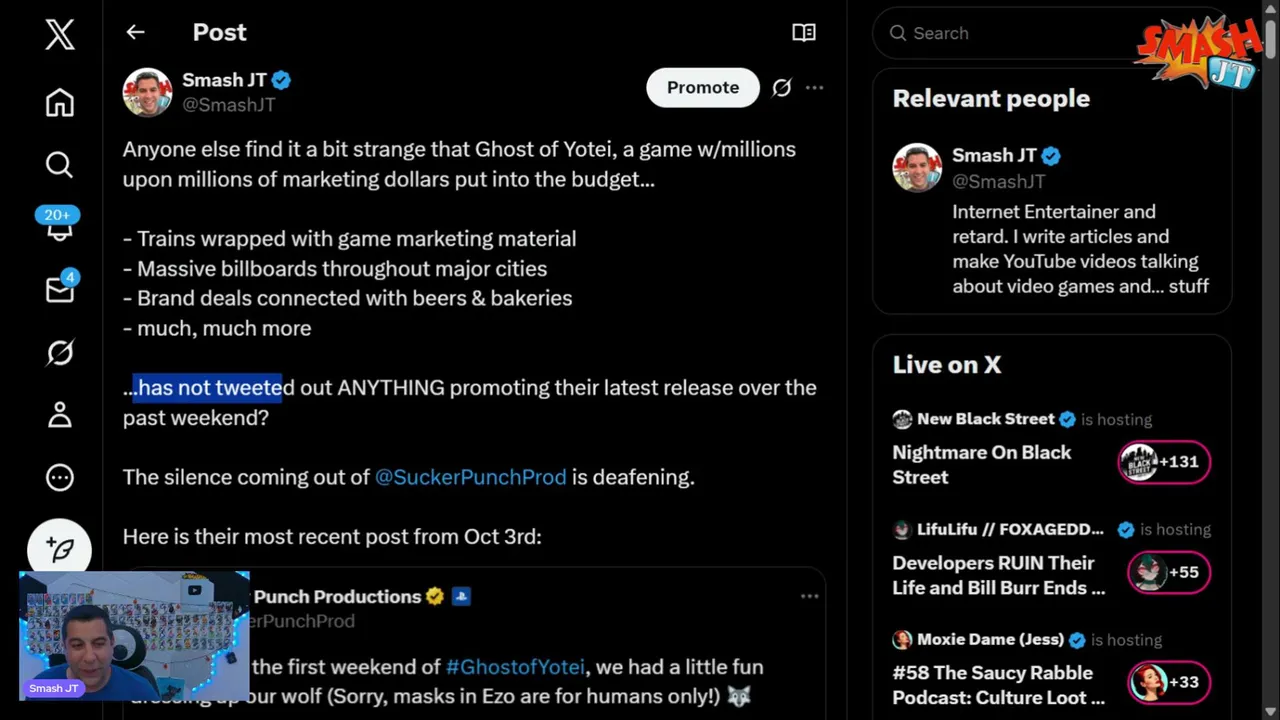The height and width of the screenshot is (720, 1280).
Task: Toggle Reader view book icon
Action: pyautogui.click(x=804, y=32)
